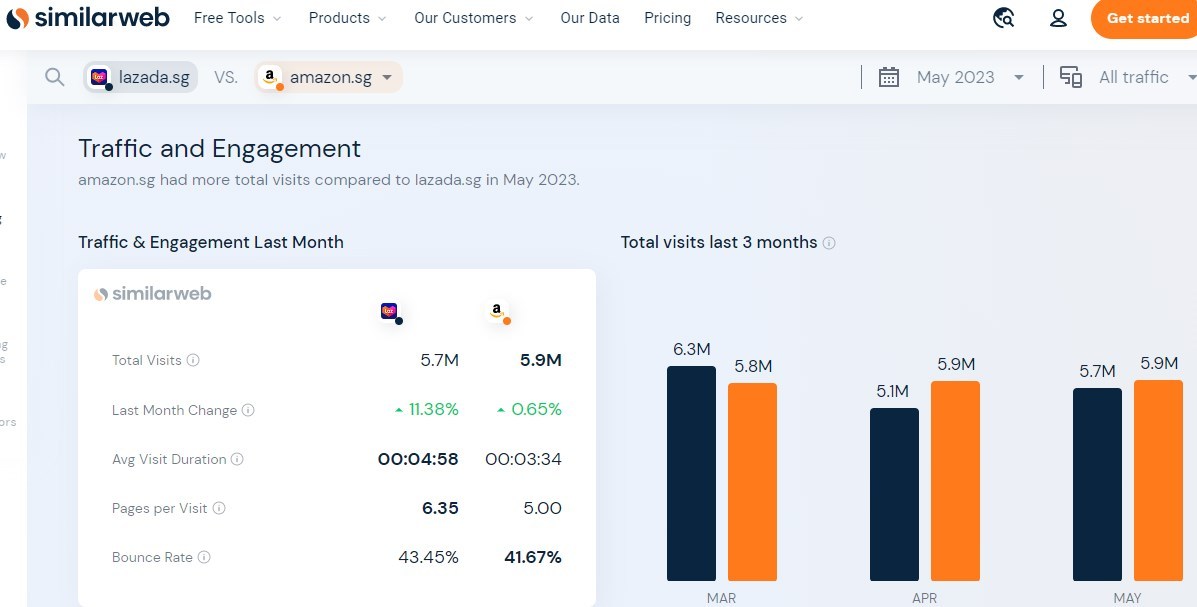Open the May 2023 date dropdown
Image resolution: width=1197 pixels, height=607 pixels.
coord(1018,77)
